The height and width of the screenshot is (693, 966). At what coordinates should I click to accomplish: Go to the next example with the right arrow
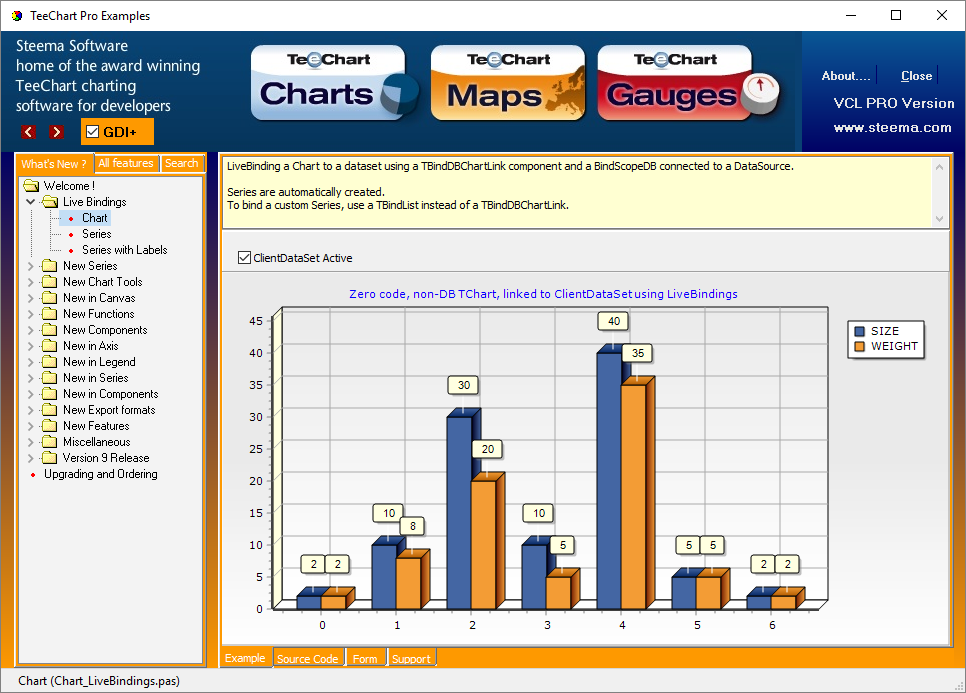point(57,132)
